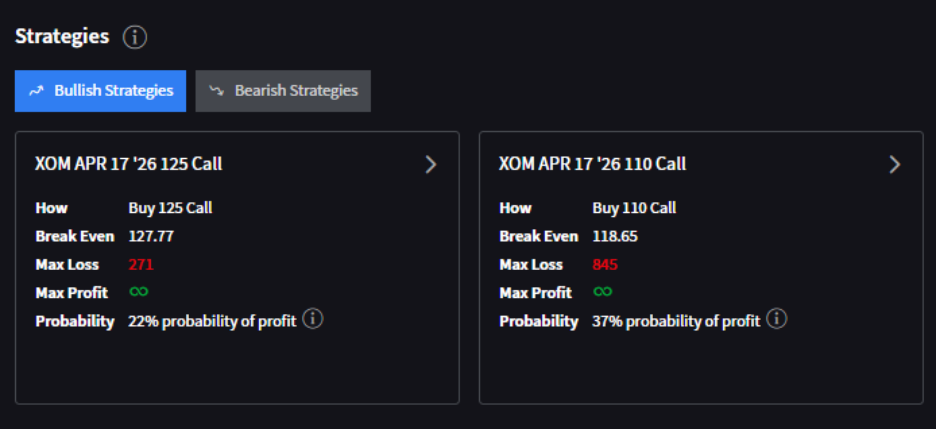Click the downward trend icon on Bearish Strategies
This screenshot has height=429, width=936.
tap(216, 91)
